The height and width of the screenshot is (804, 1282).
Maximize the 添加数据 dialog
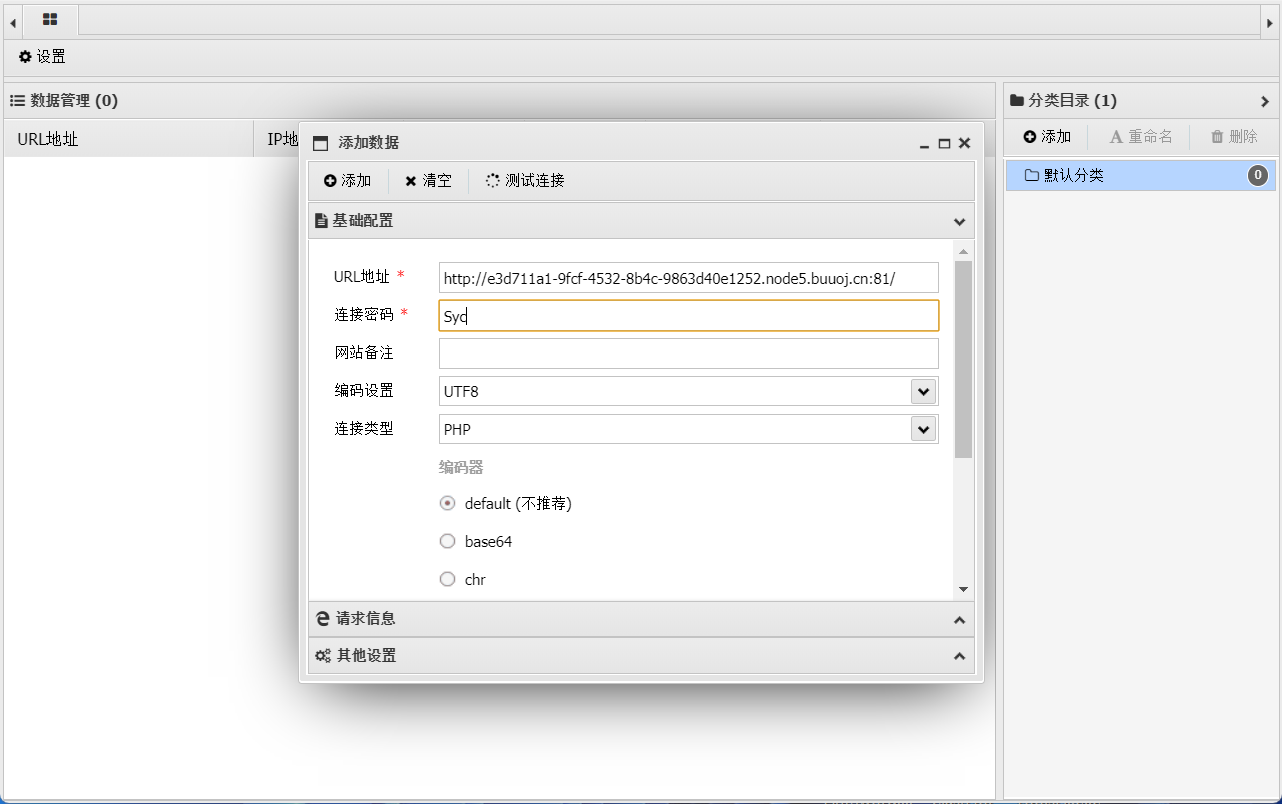(x=944, y=144)
